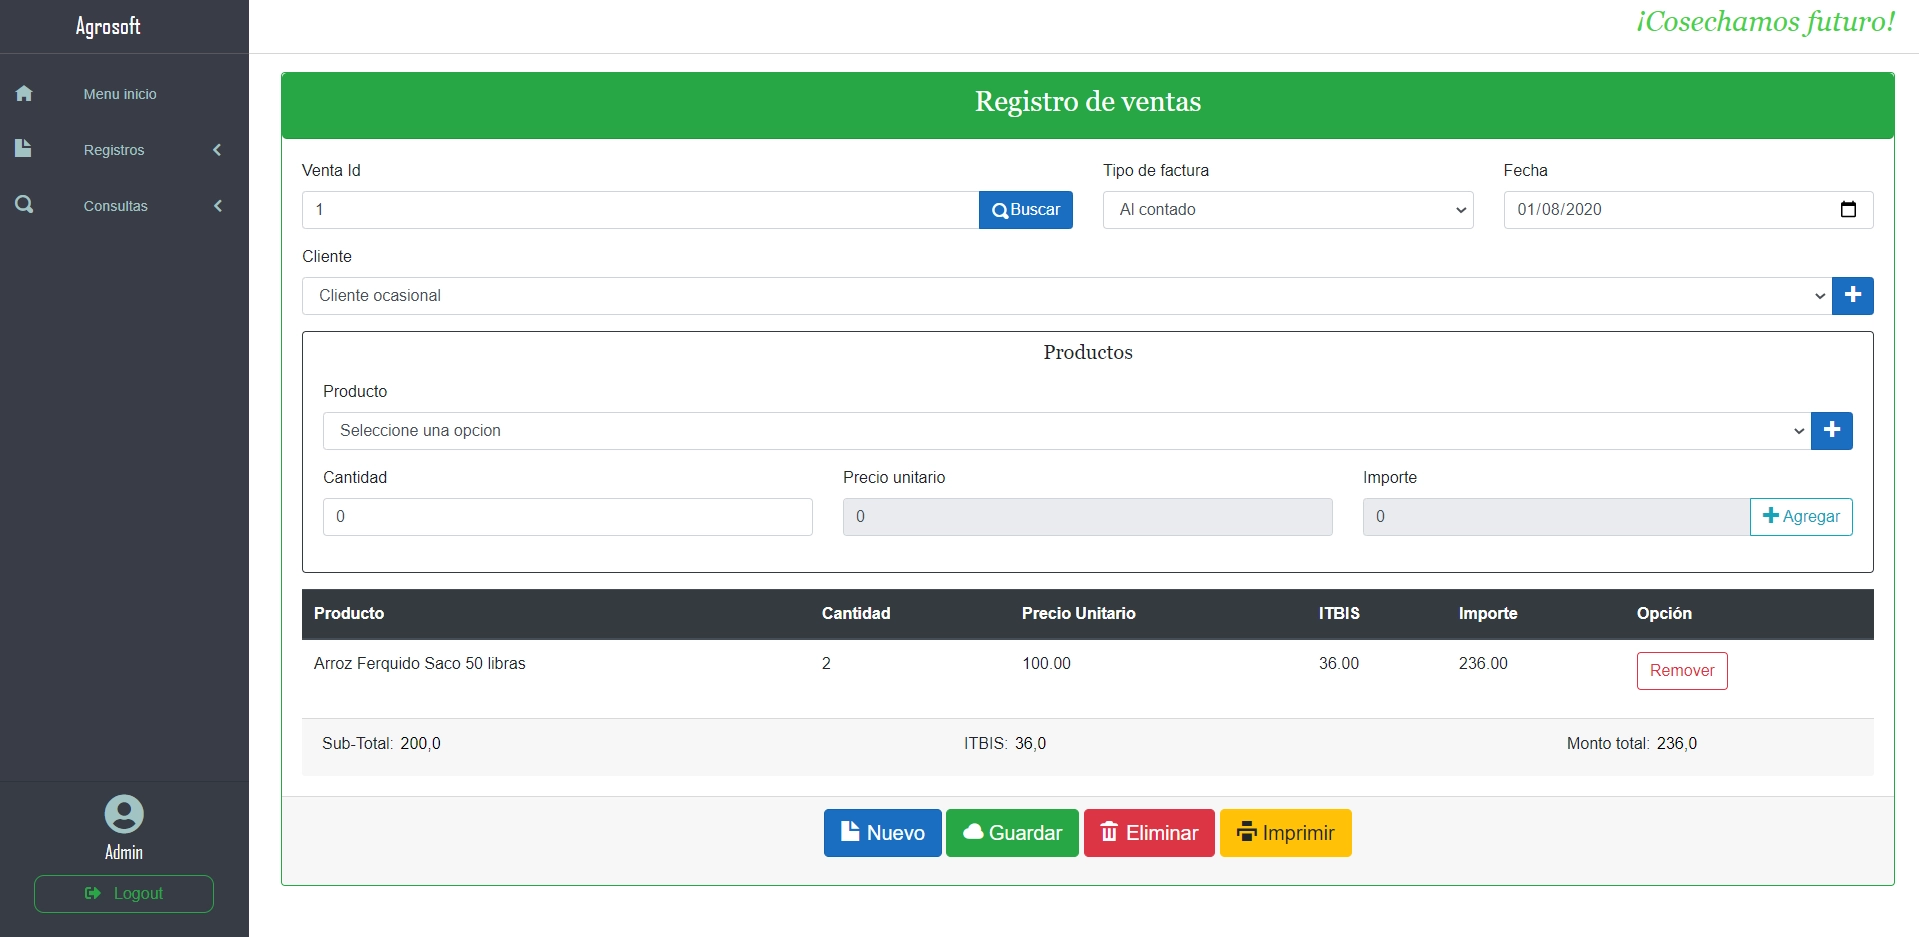This screenshot has height=937, width=1919.
Task: Click the home icon in the sidebar
Action: point(24,93)
